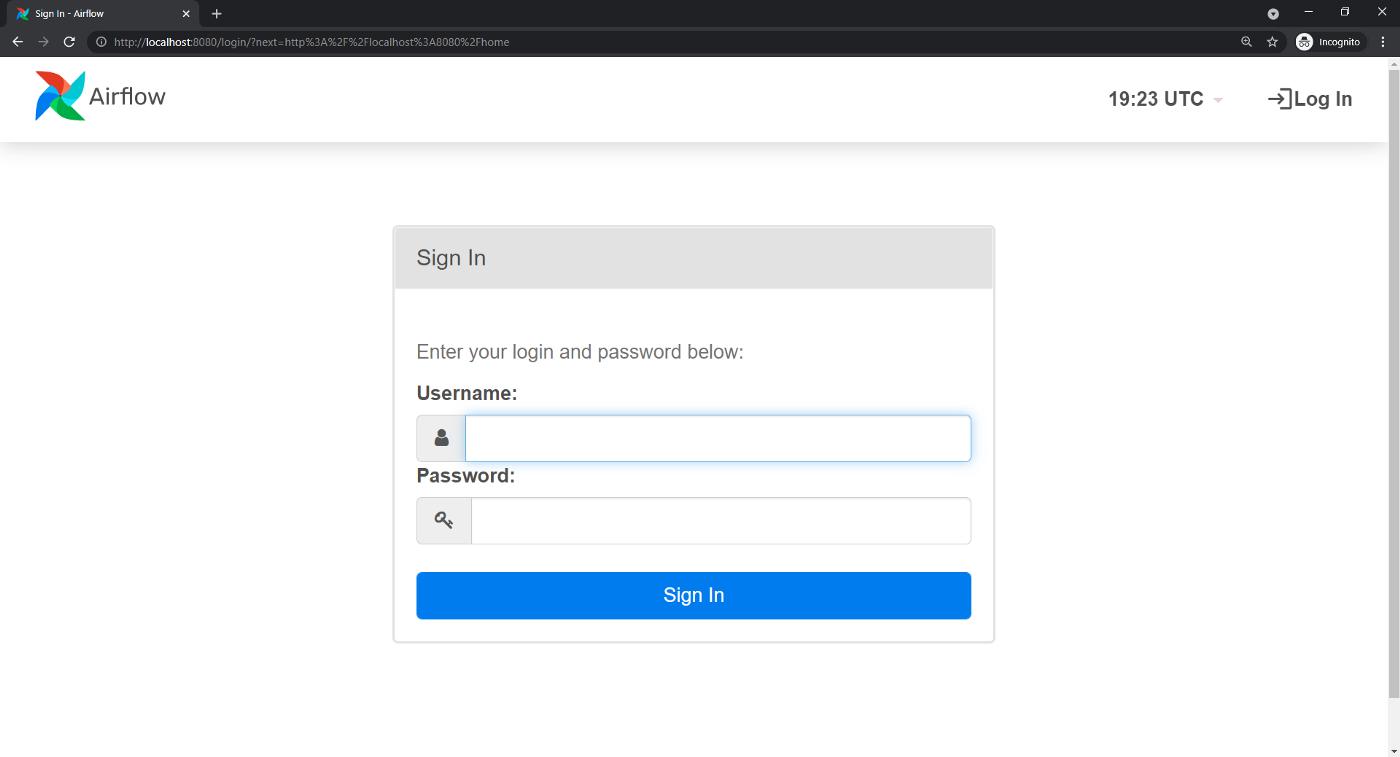
Task: Open the zoom magnifier icon in address bar
Action: pyautogui.click(x=1246, y=42)
